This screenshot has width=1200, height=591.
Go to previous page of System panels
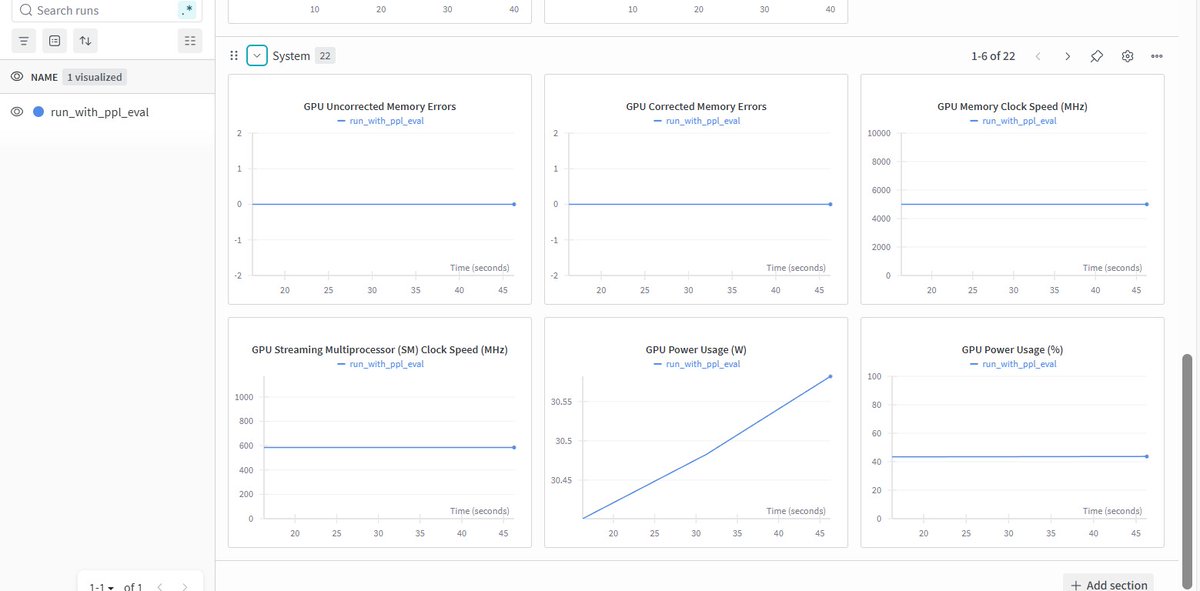click(x=1038, y=56)
